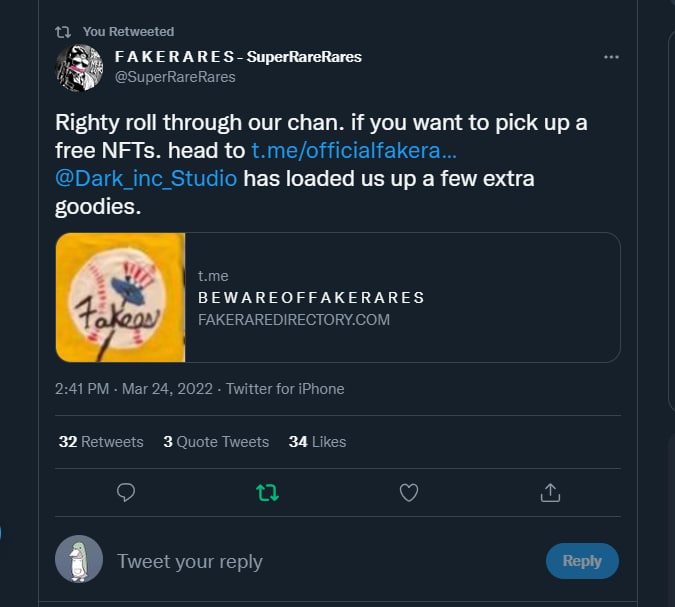View the 34 Likes list
Image resolution: width=675 pixels, height=607 pixels.
pos(317,442)
